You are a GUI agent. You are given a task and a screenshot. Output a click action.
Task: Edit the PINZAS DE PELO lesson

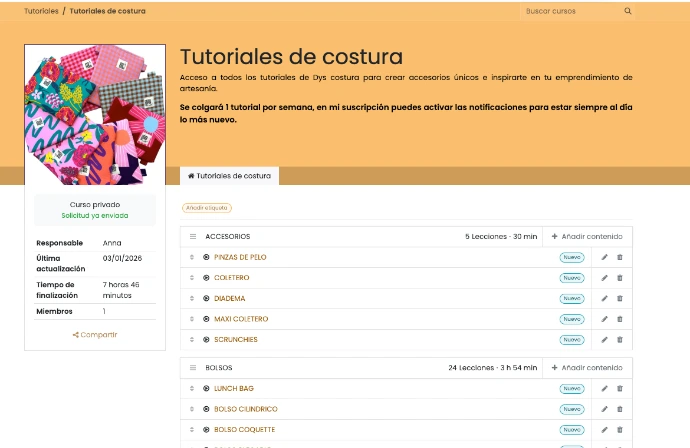click(604, 257)
